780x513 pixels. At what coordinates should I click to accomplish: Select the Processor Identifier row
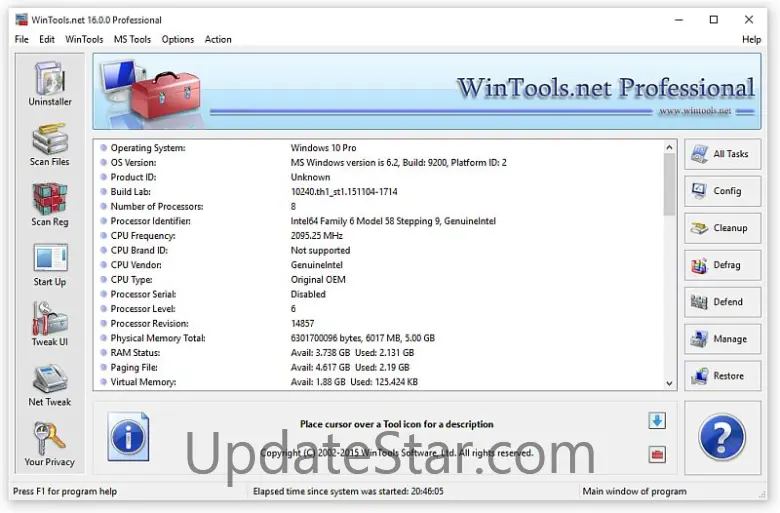[x=381, y=221]
